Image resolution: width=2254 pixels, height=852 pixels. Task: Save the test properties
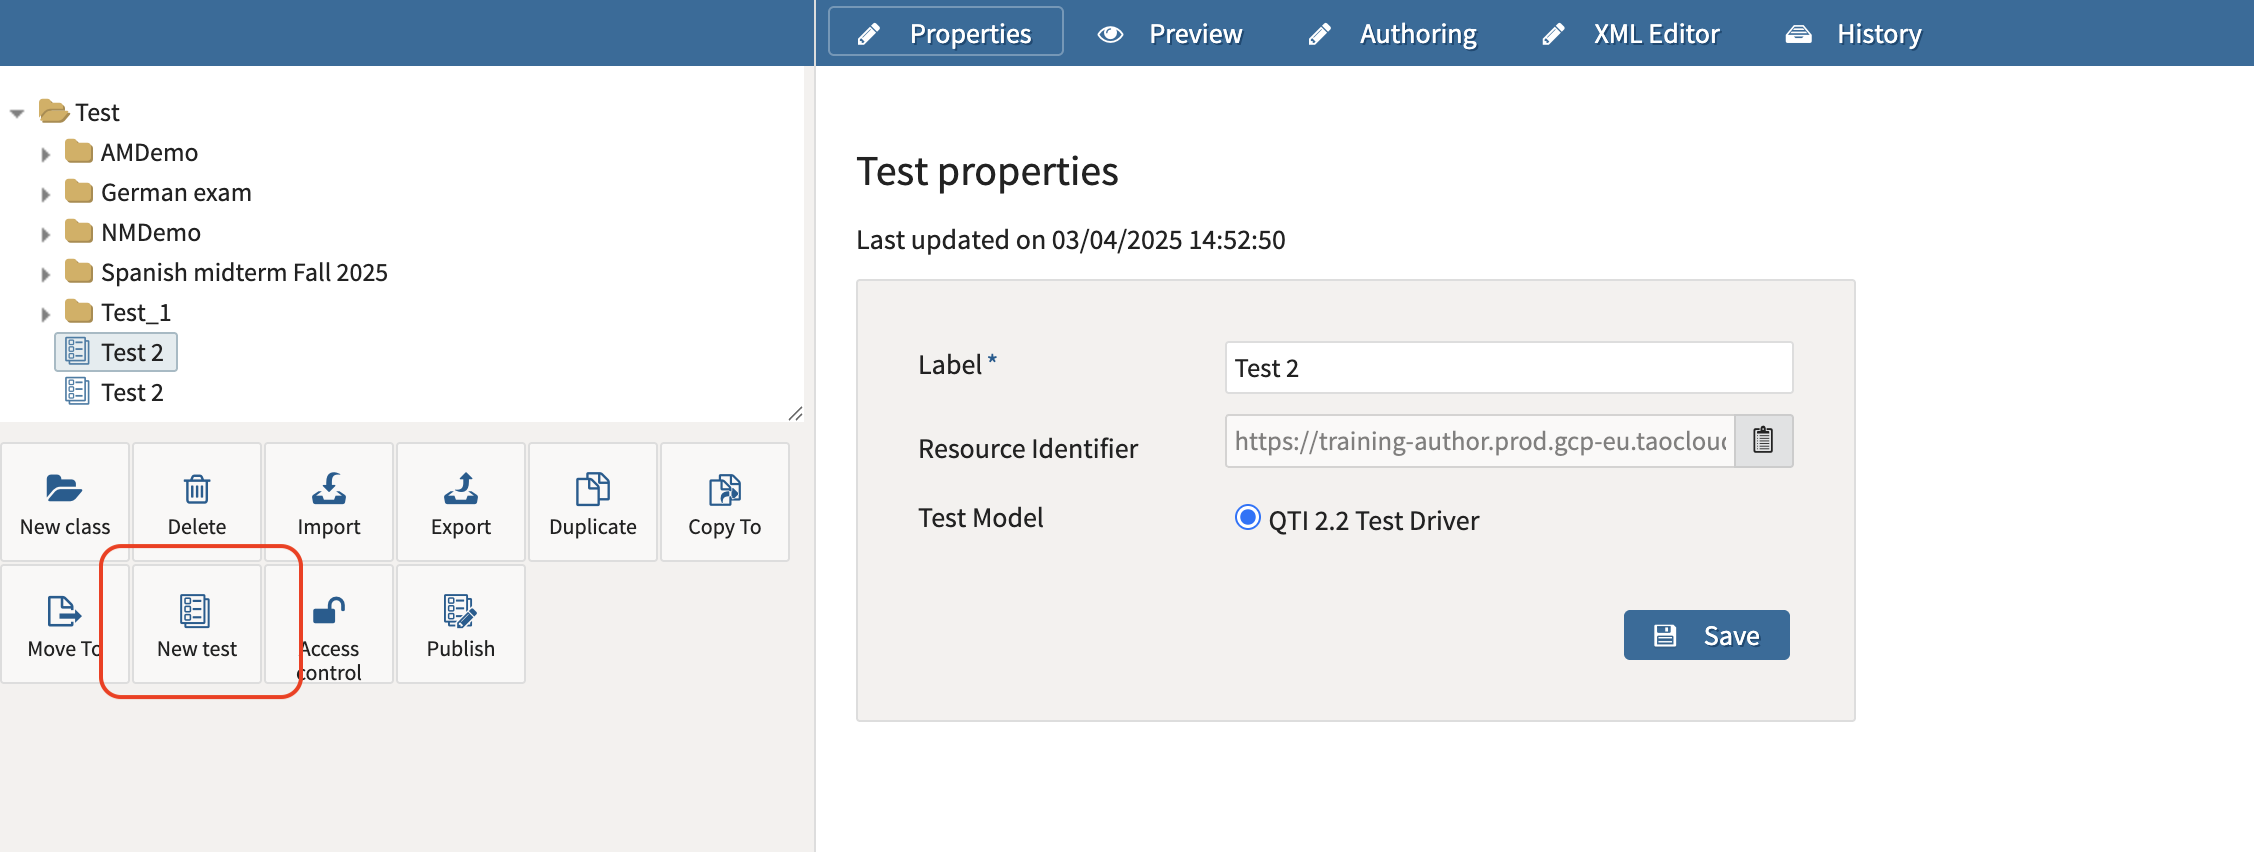point(1707,635)
